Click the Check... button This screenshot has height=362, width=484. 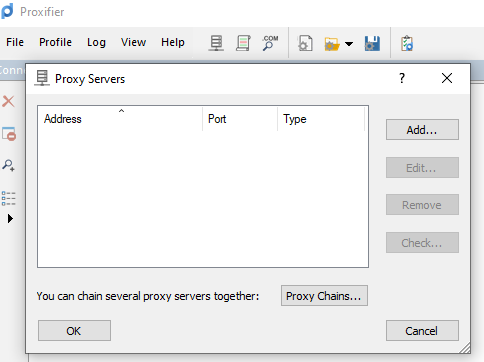[422, 243]
